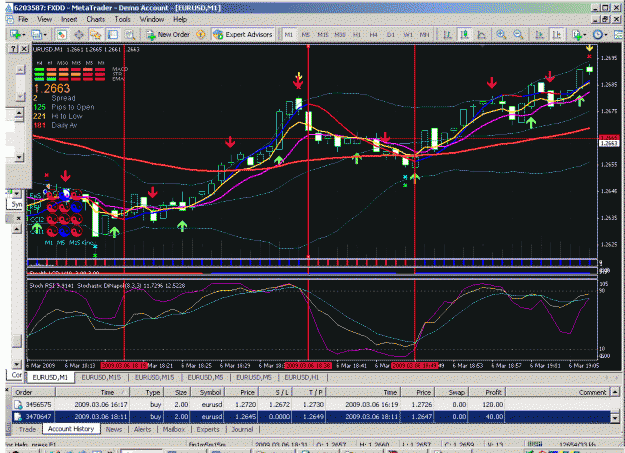Expand the periodicity clock dropdown
This screenshot has width=625, height=453.
tap(606, 35)
